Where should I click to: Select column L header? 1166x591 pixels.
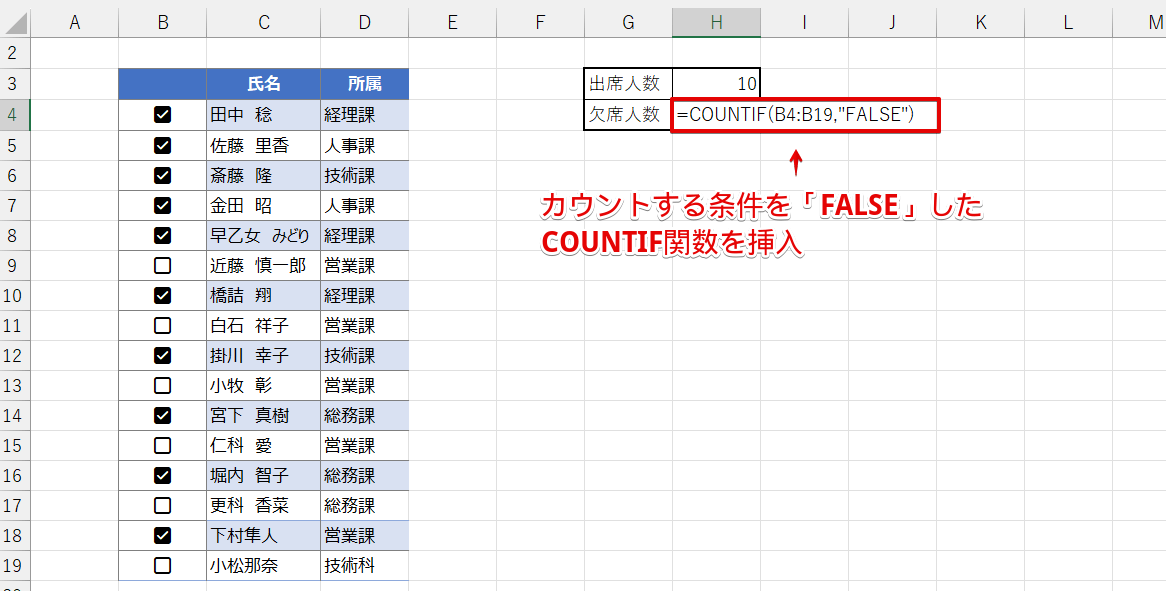(1068, 23)
